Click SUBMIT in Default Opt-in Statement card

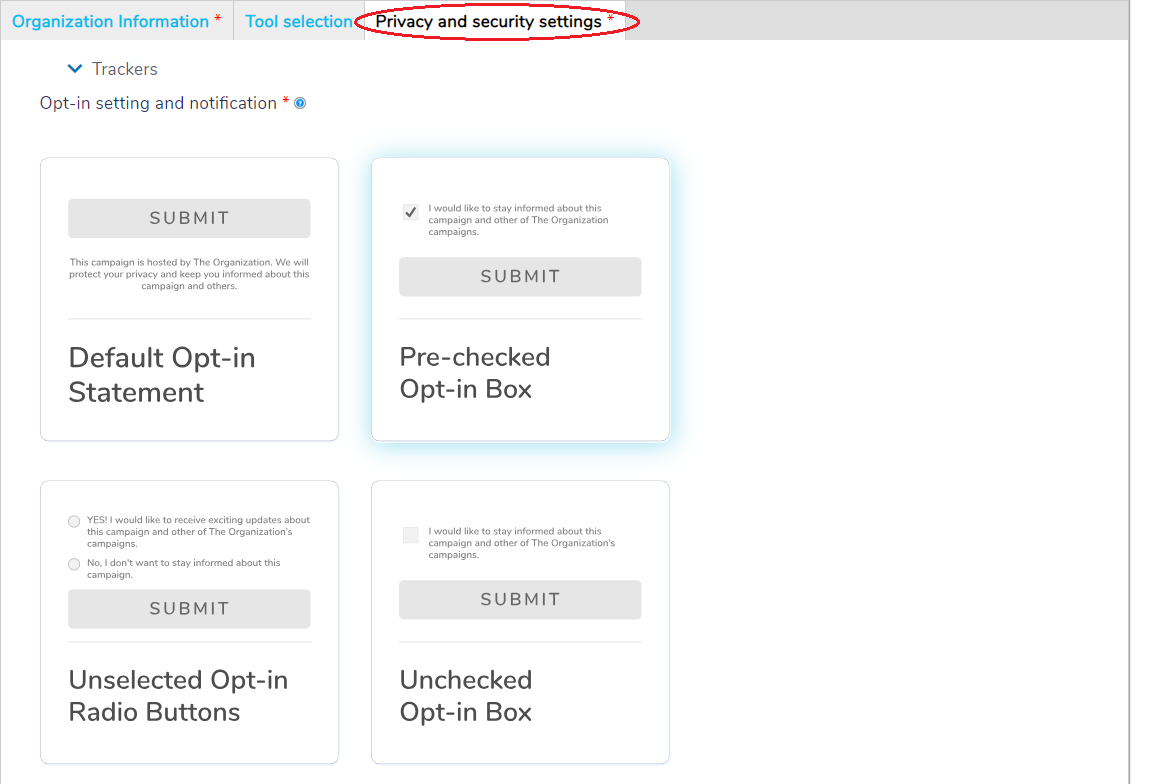(x=189, y=218)
